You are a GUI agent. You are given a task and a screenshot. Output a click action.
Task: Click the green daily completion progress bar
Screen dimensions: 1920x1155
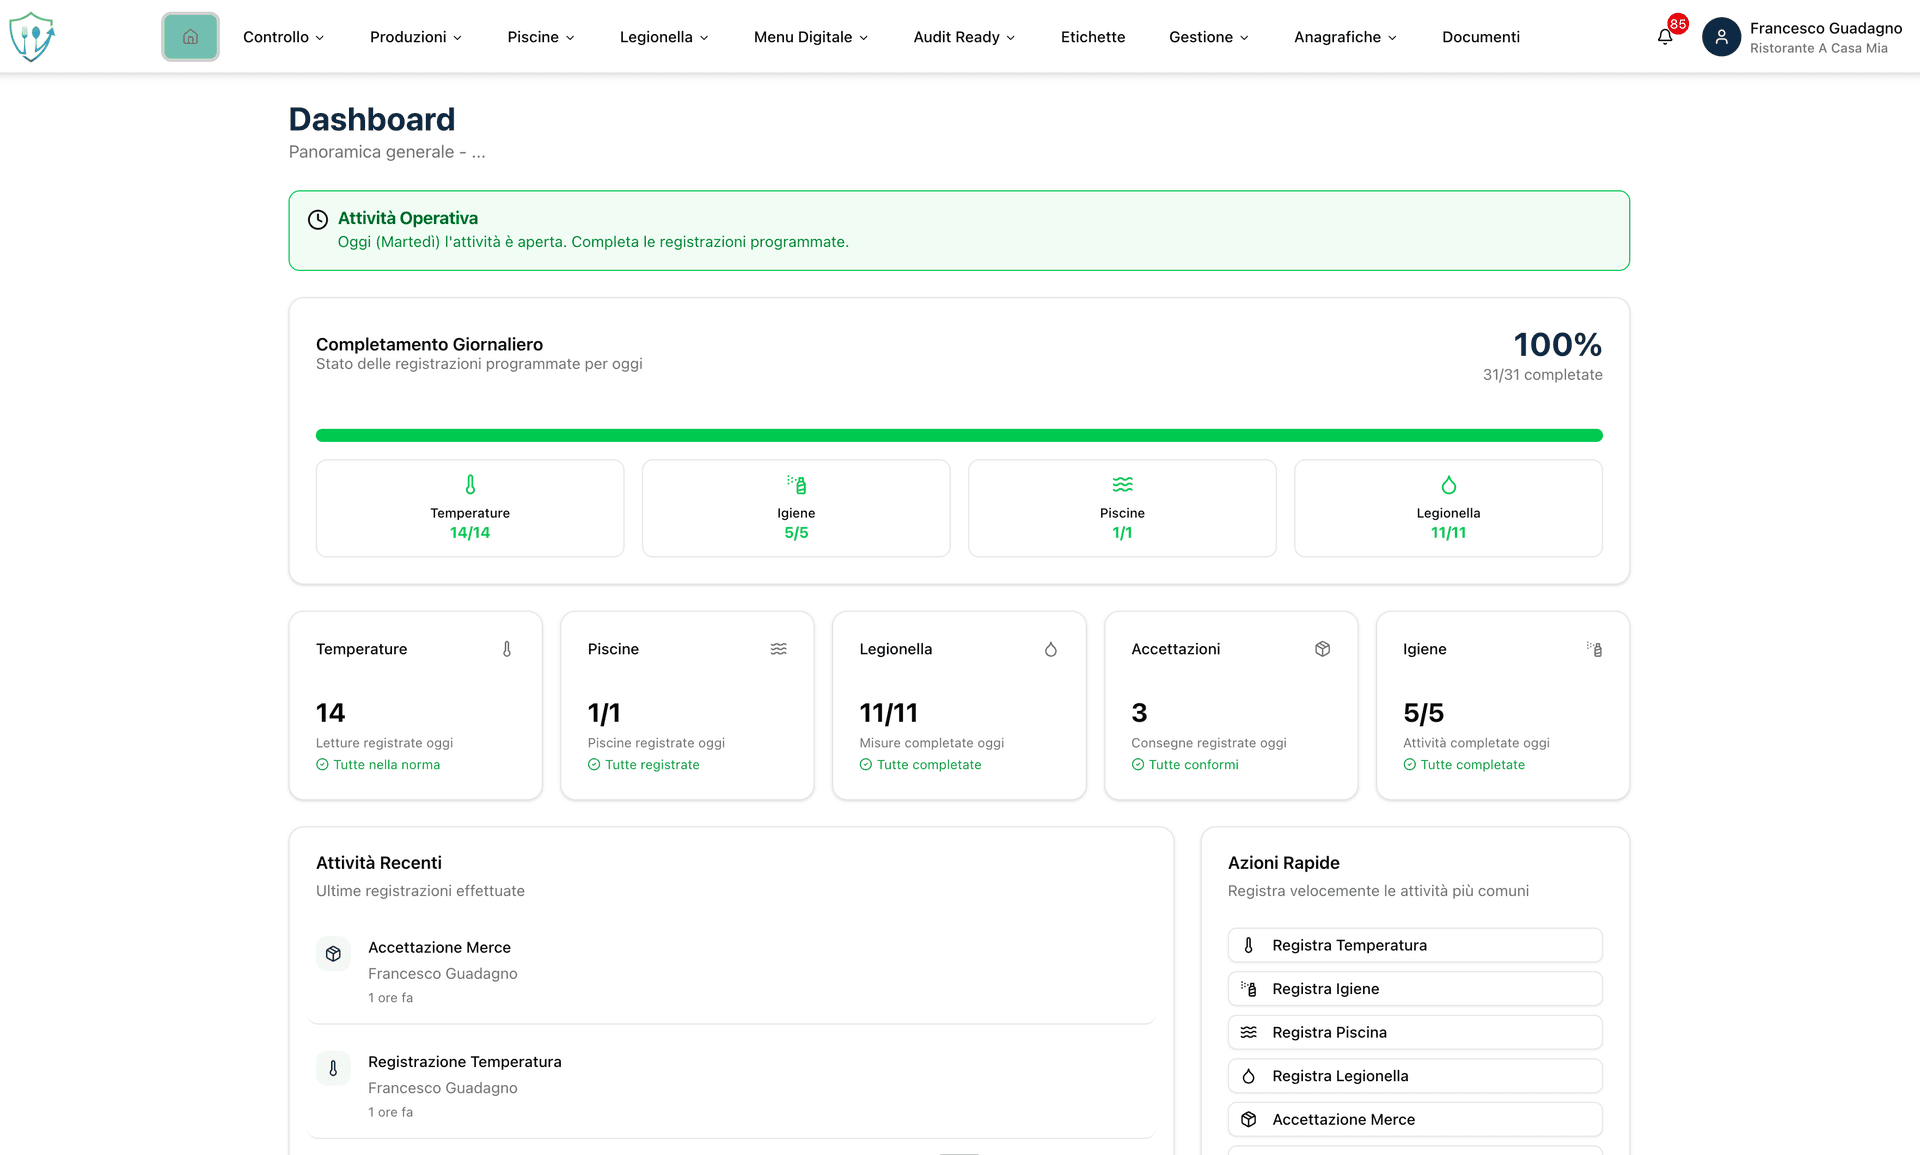point(959,435)
